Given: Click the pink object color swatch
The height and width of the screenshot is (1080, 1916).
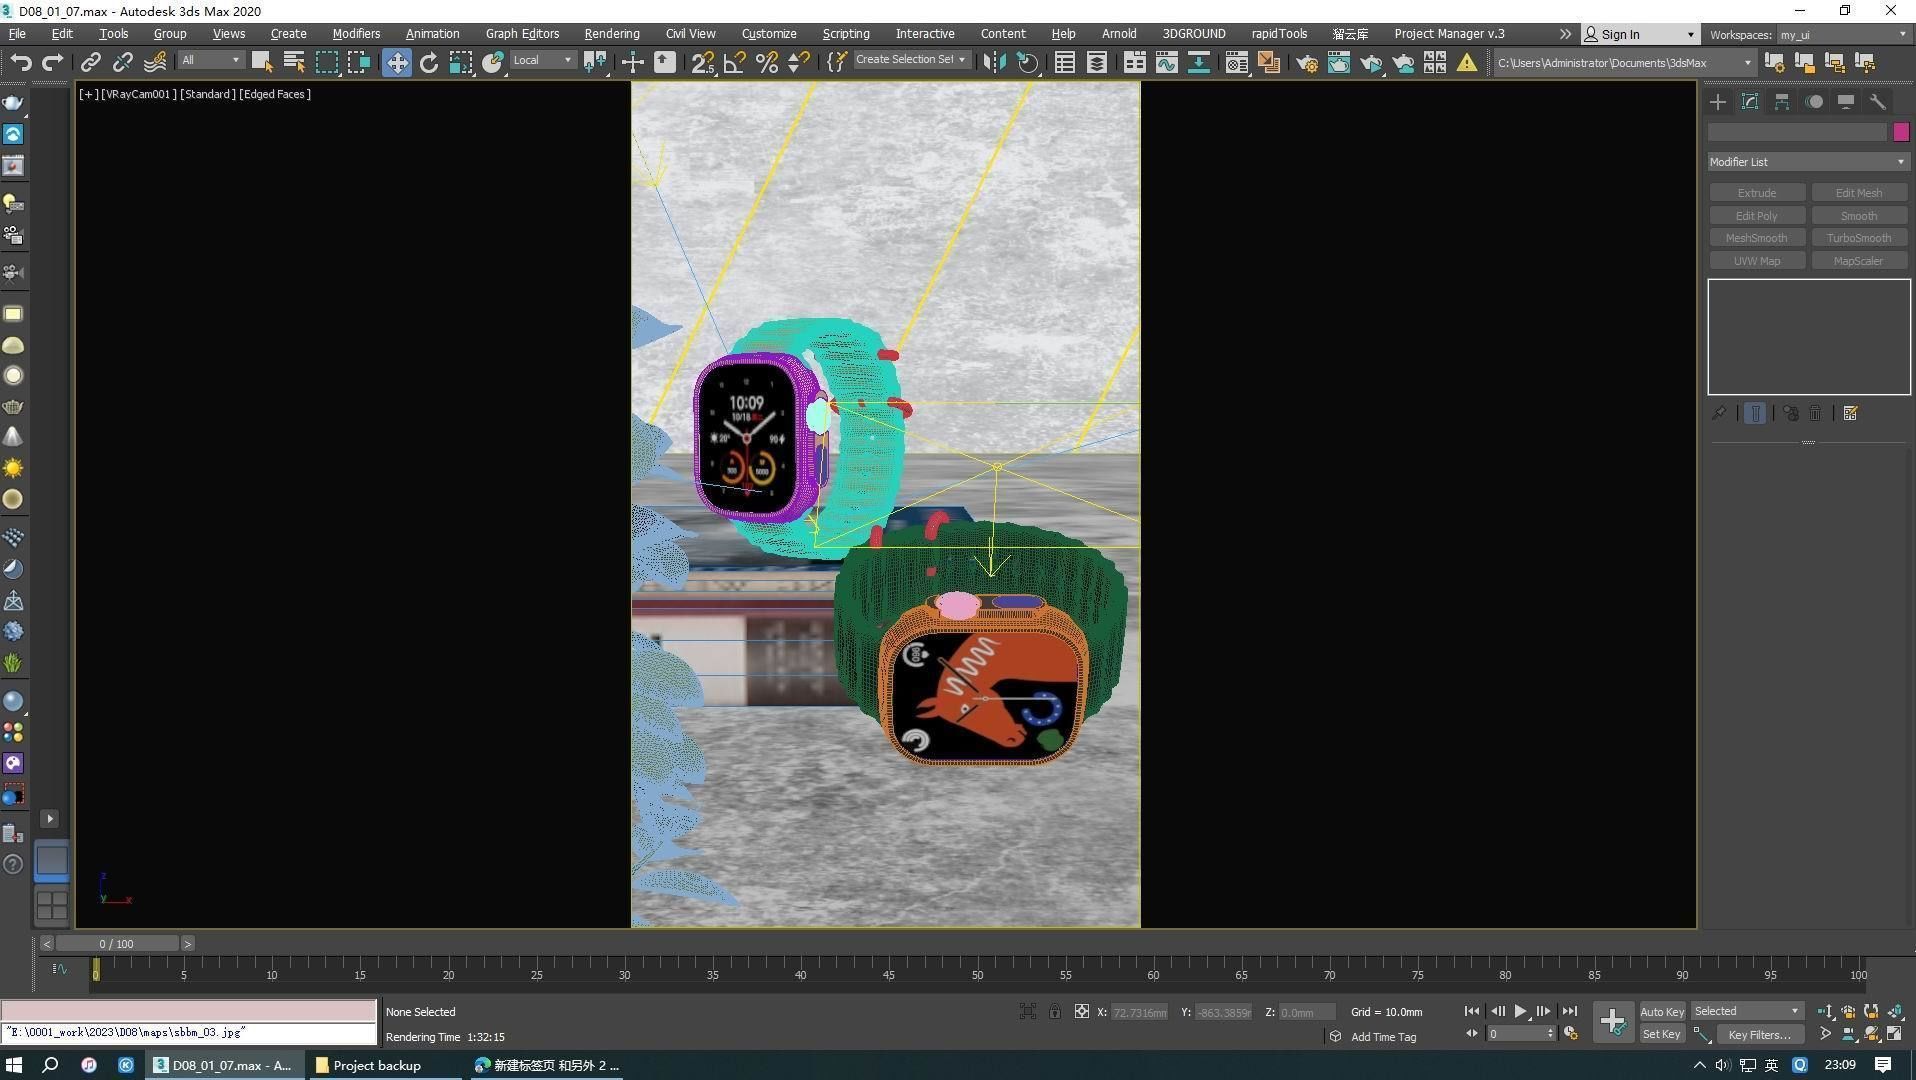Looking at the screenshot, I should point(1901,132).
